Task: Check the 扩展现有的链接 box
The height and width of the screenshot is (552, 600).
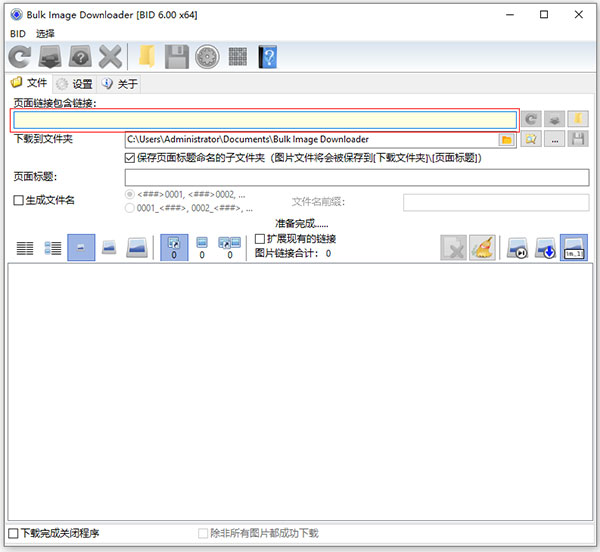Action: click(260, 239)
